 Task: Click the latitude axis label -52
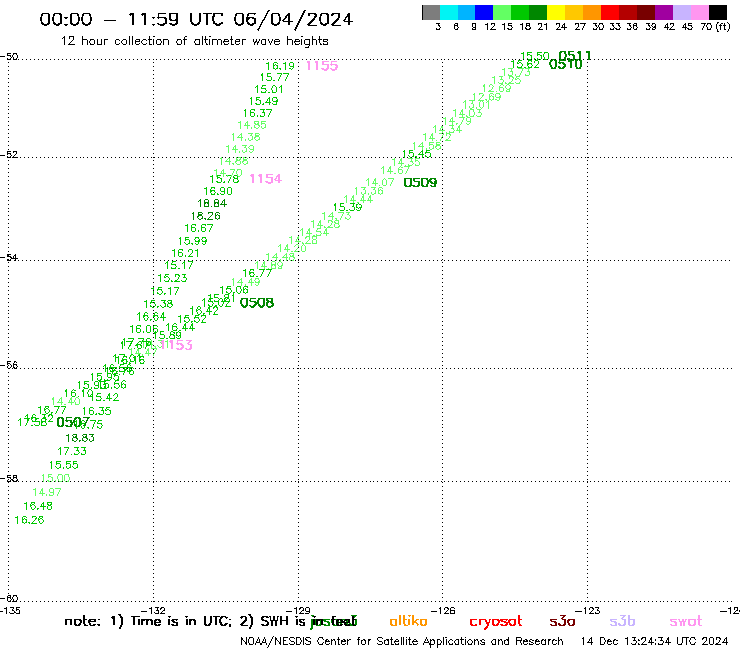pyautogui.click(x=8, y=154)
